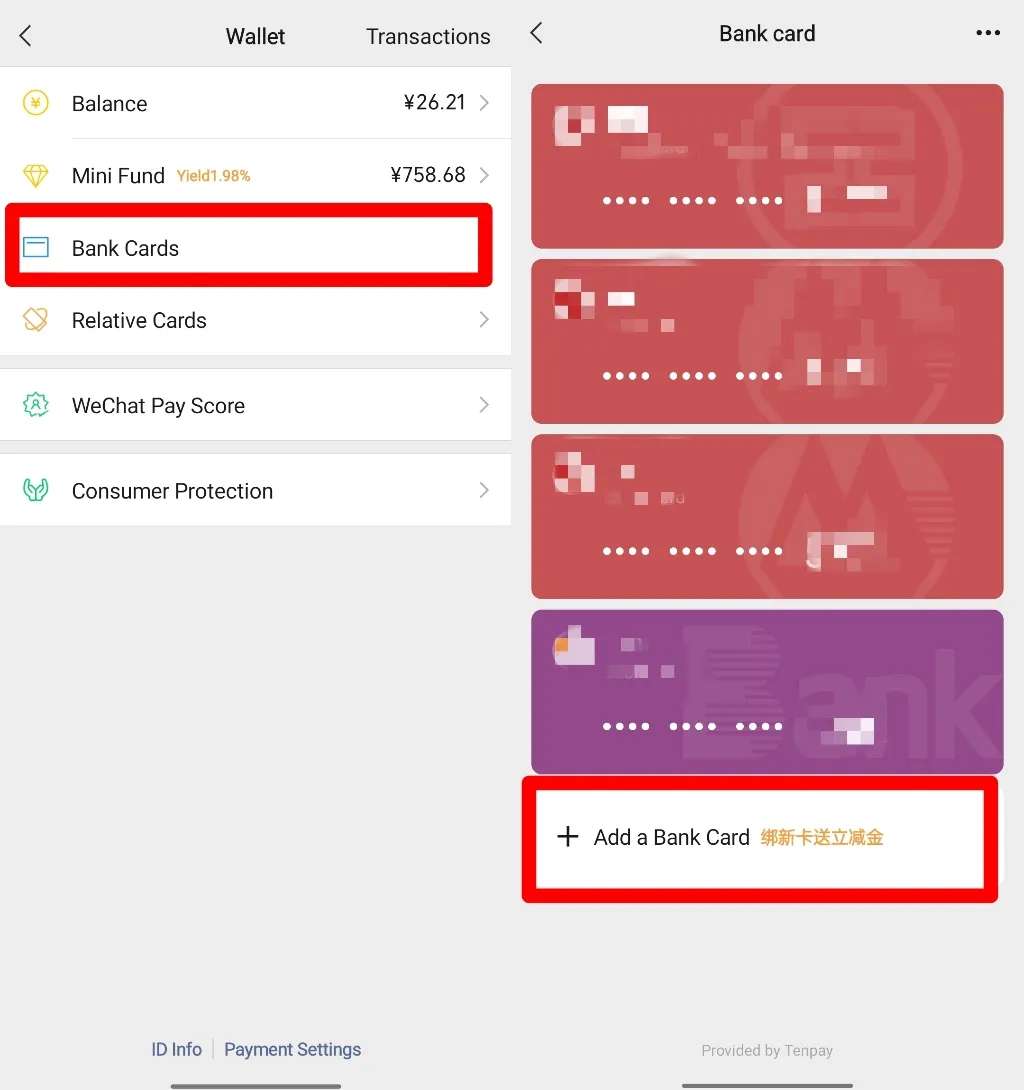The height and width of the screenshot is (1090, 1024).
Task: Tap the back arrow on Bank card screen
Action: pos(536,33)
